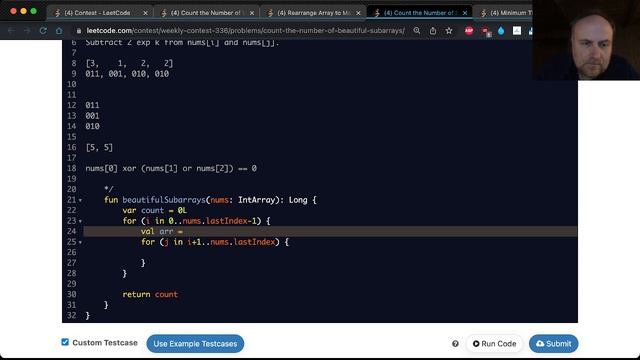Click the help question mark icon
The image size is (640, 360).
[455, 344]
